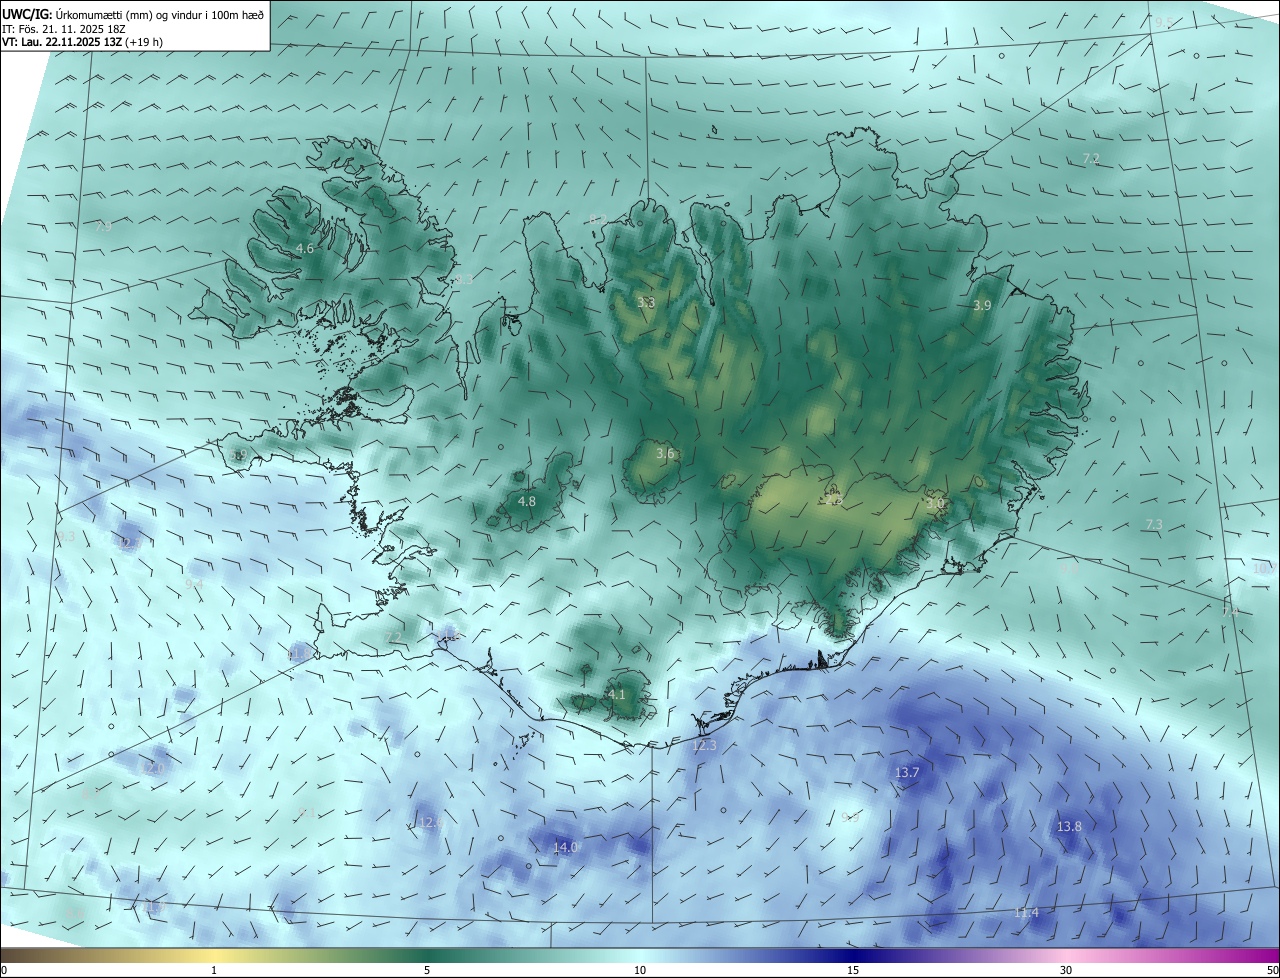This screenshot has height=978, width=1280.
Task: Click the 3.6 value on the map
Action: (665, 454)
